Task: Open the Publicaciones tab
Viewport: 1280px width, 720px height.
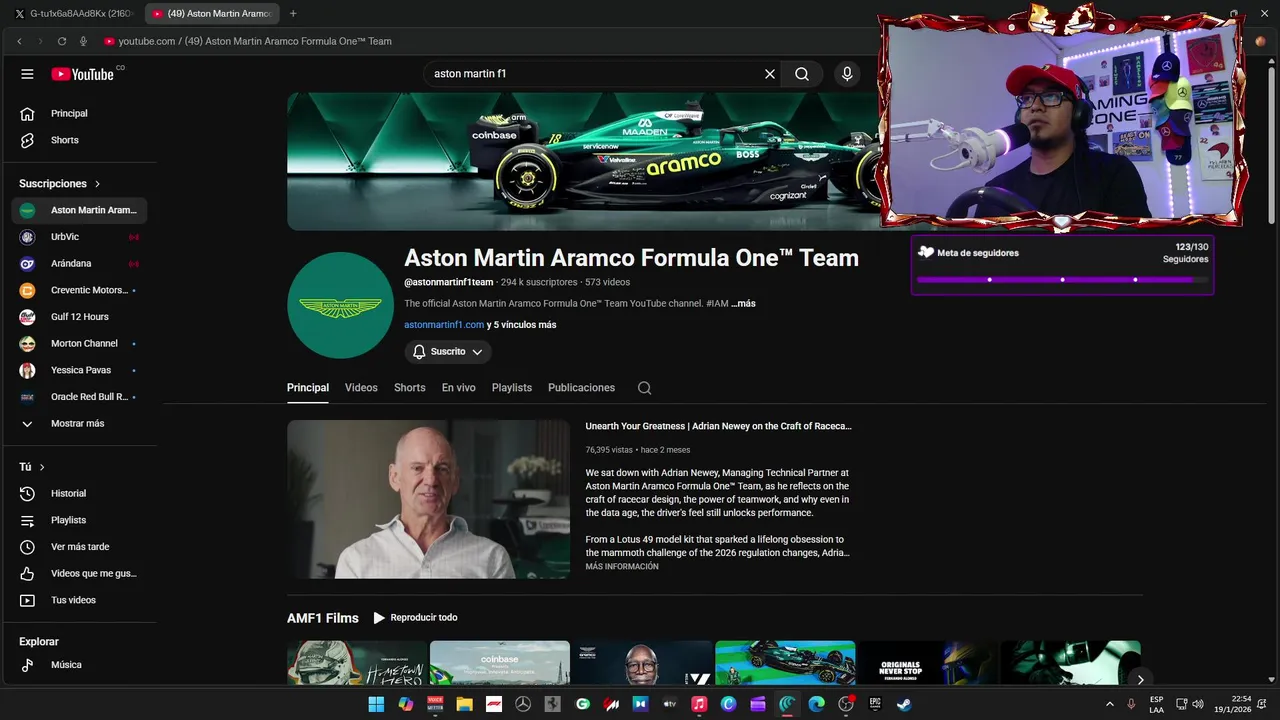Action: coord(581,388)
